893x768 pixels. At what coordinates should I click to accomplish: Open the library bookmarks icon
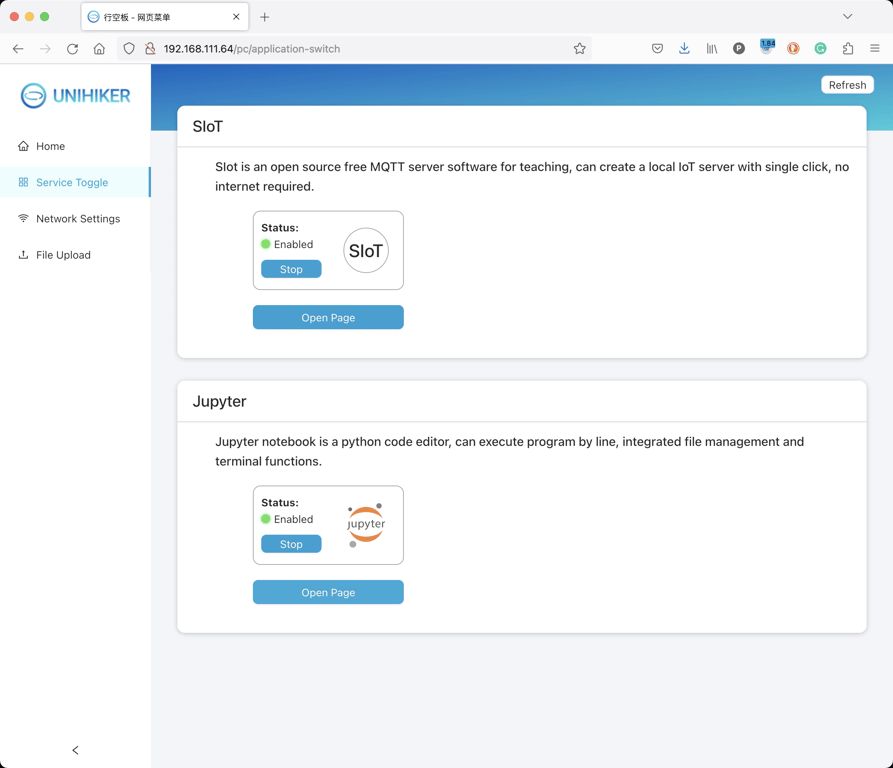[712, 49]
